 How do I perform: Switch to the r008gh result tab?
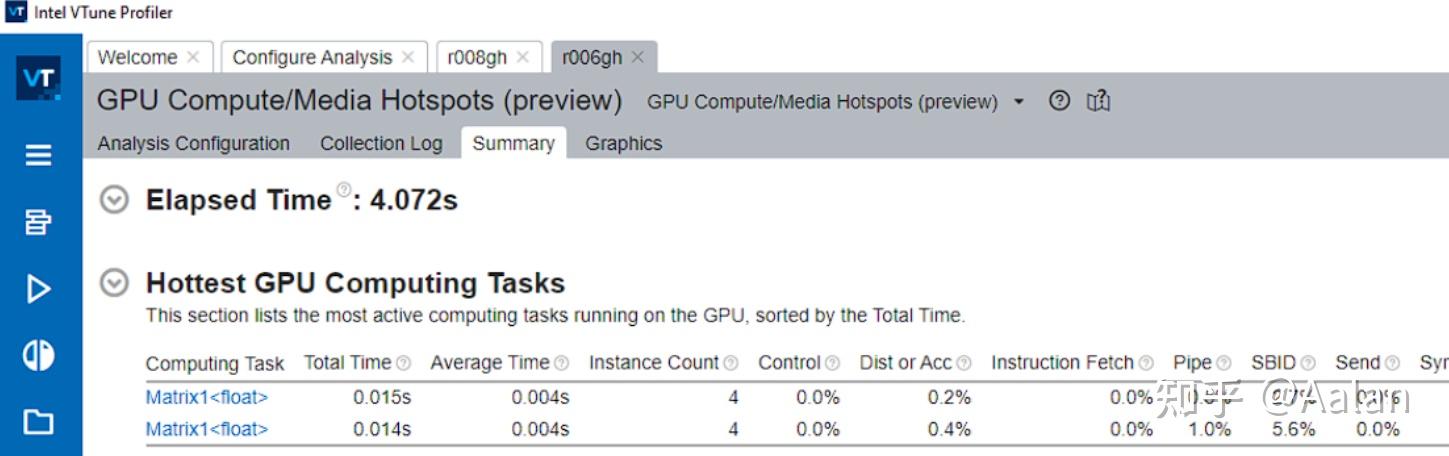coord(477,58)
